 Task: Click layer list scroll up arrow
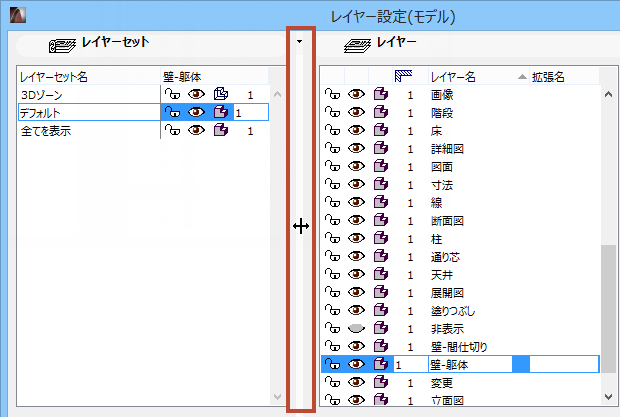[609, 94]
